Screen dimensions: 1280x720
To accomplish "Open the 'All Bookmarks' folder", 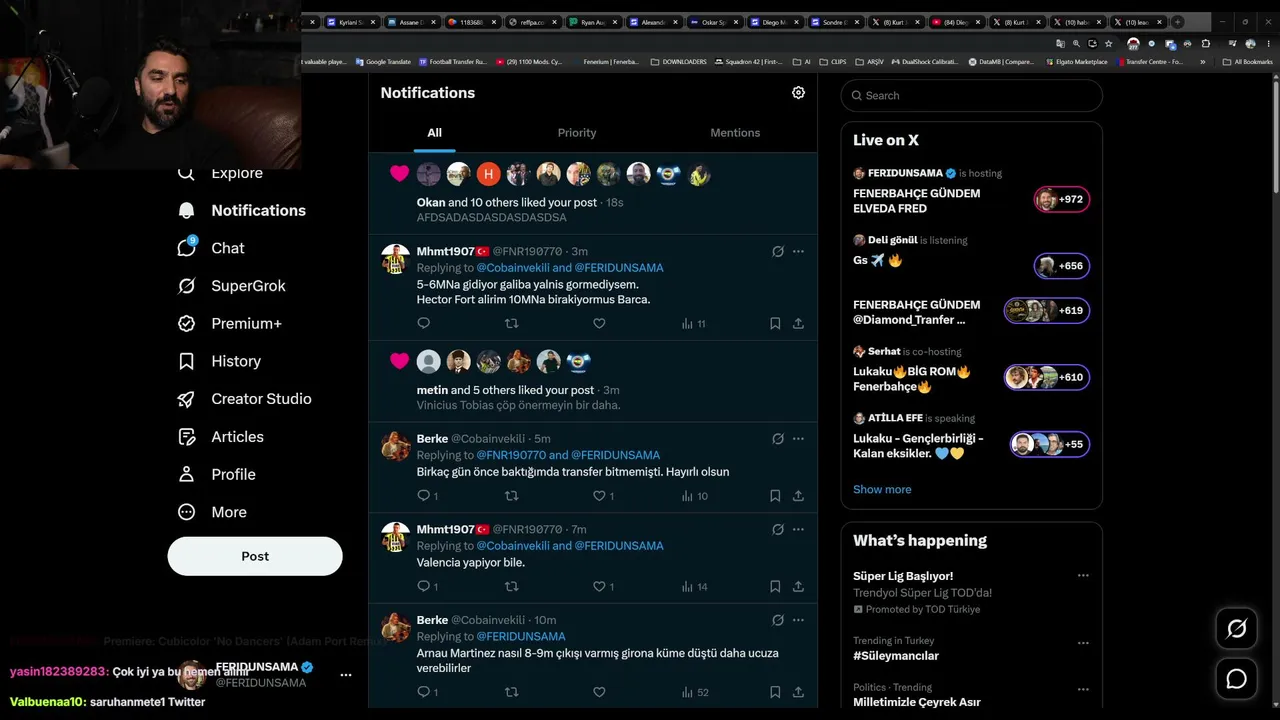I will tap(1247, 62).
